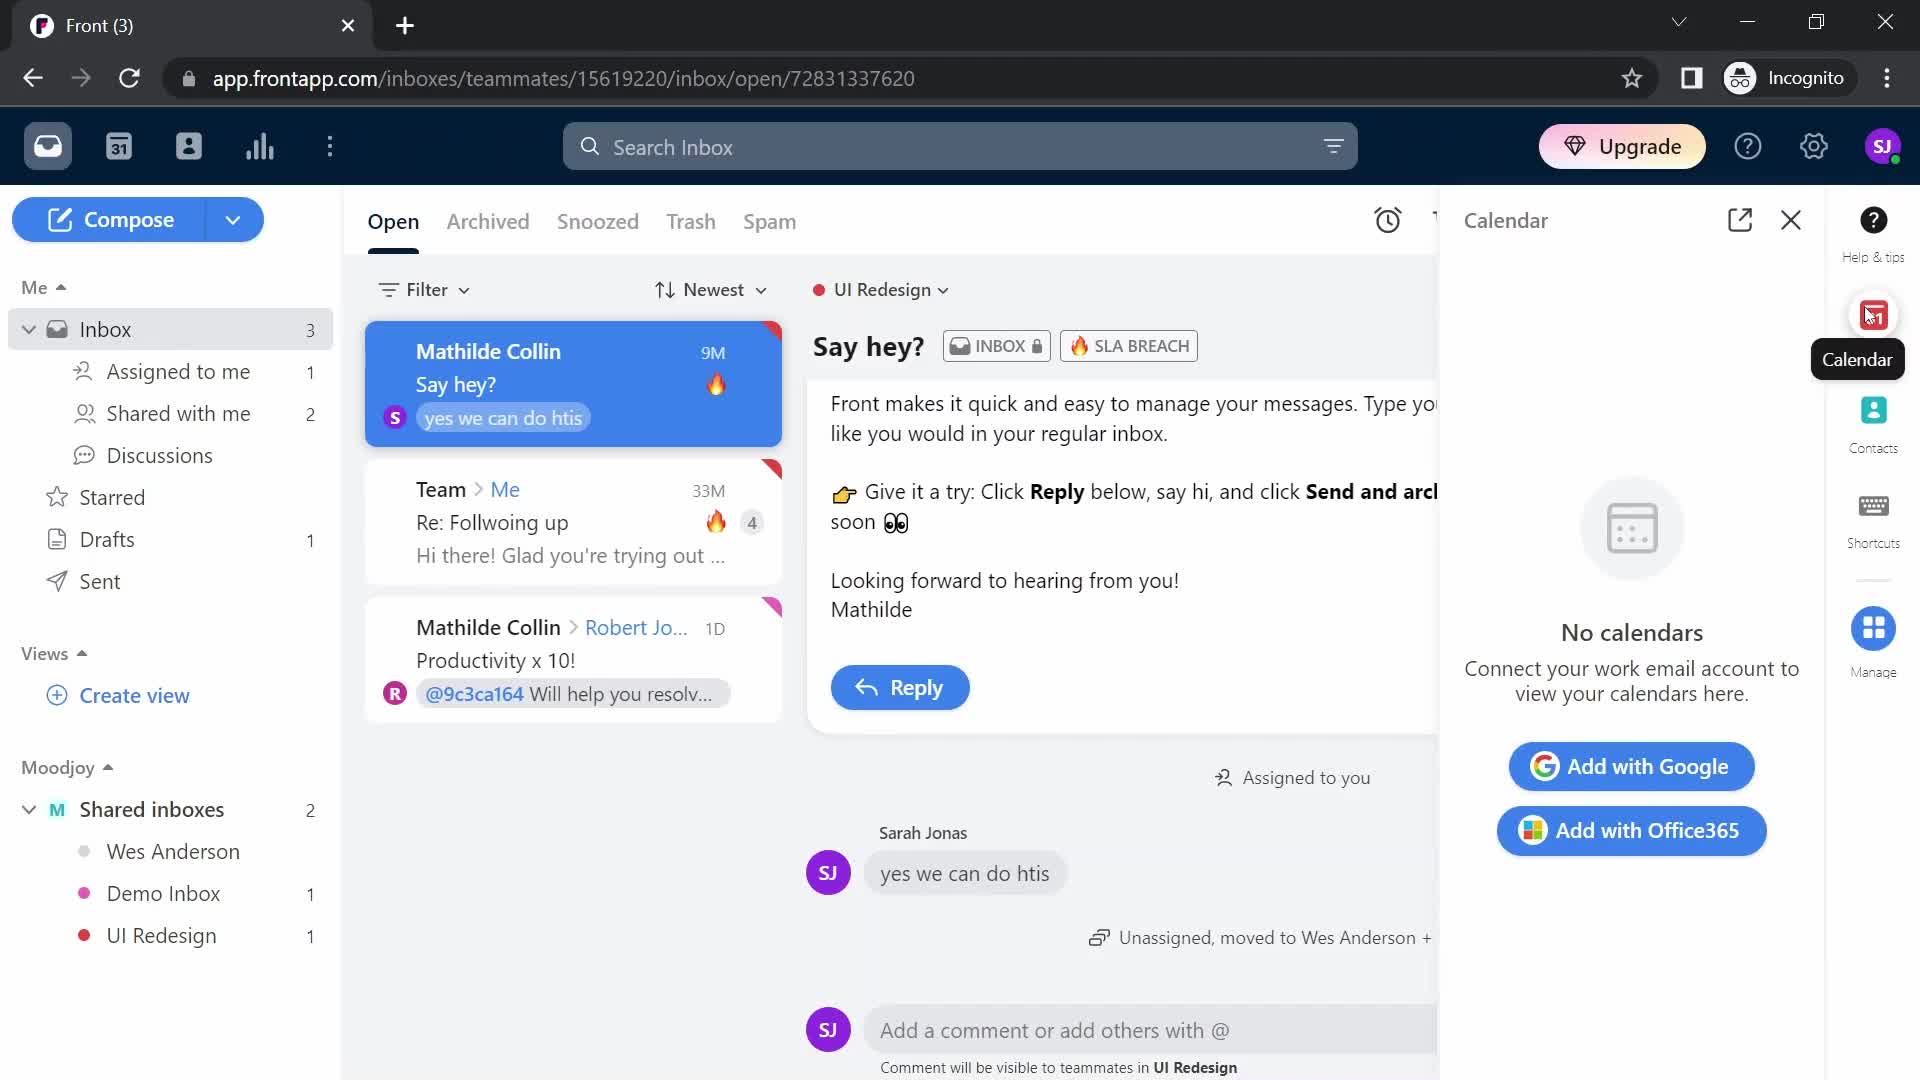Screen dimensions: 1920x1080
Task: Open Starred folder
Action: tap(170, 498)
